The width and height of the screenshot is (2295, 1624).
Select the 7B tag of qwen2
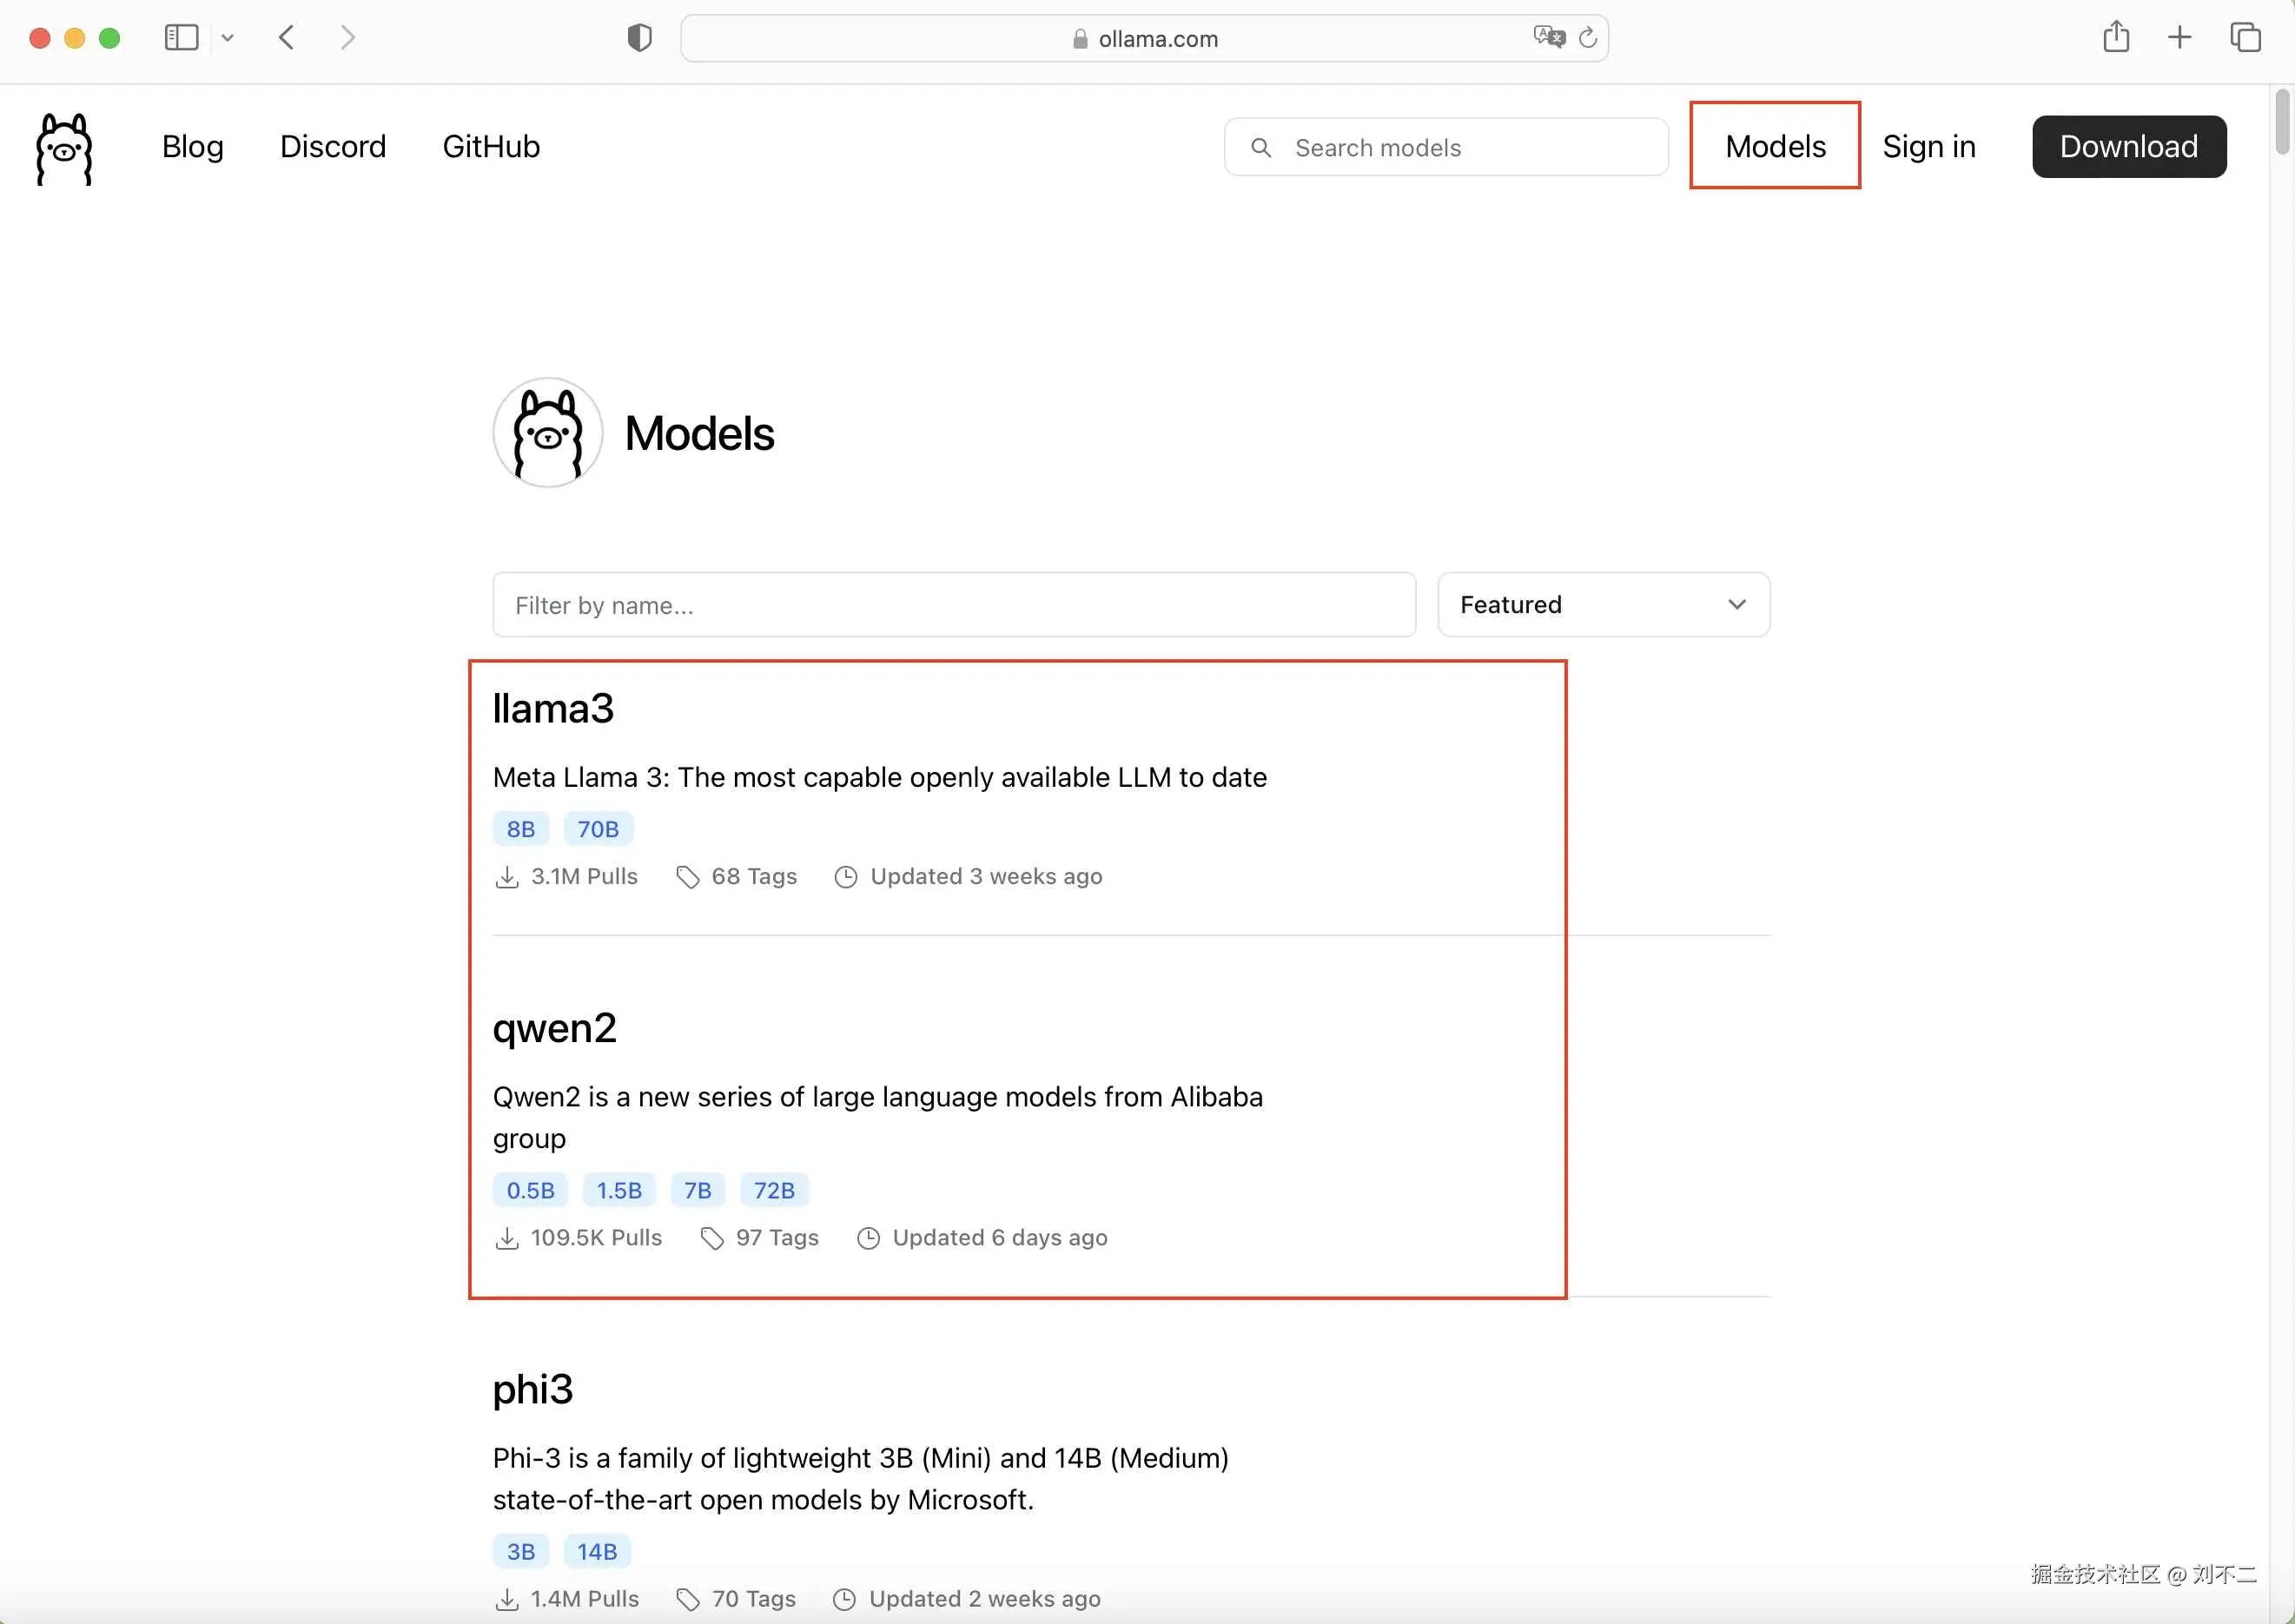(698, 1190)
